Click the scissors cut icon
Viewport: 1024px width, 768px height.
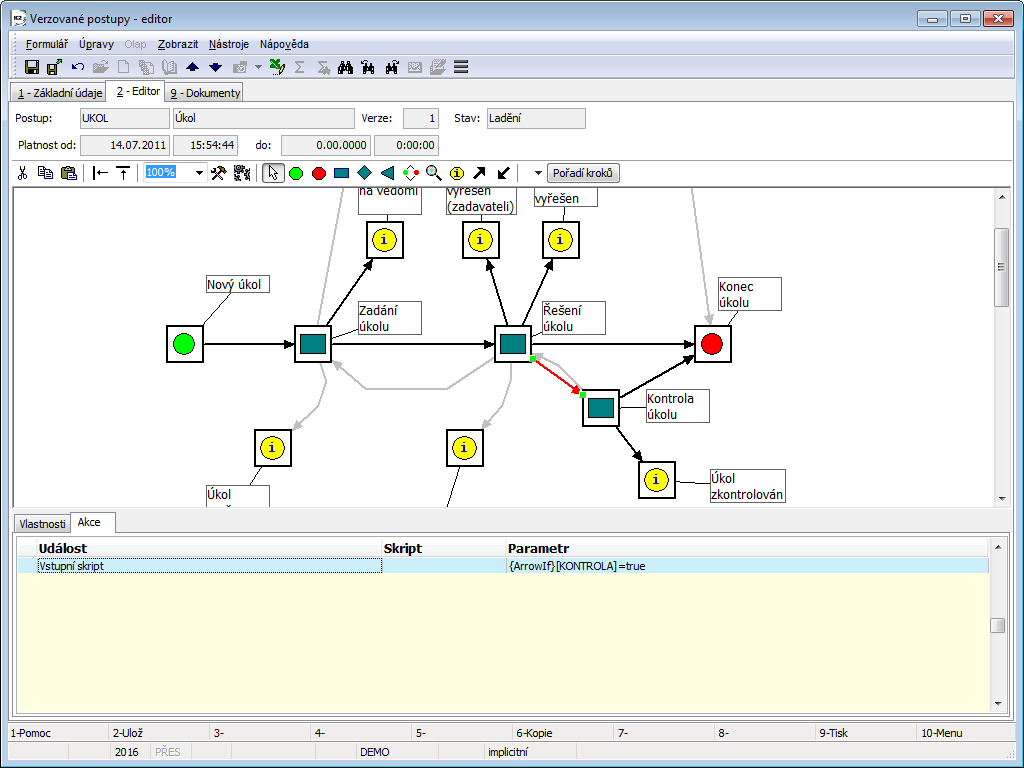click(x=23, y=173)
